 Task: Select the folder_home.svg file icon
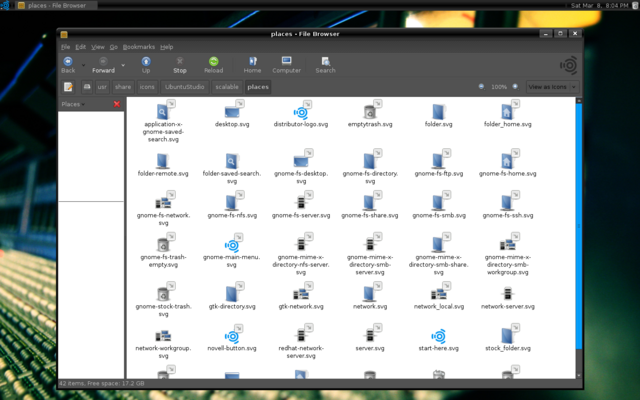tap(507, 111)
